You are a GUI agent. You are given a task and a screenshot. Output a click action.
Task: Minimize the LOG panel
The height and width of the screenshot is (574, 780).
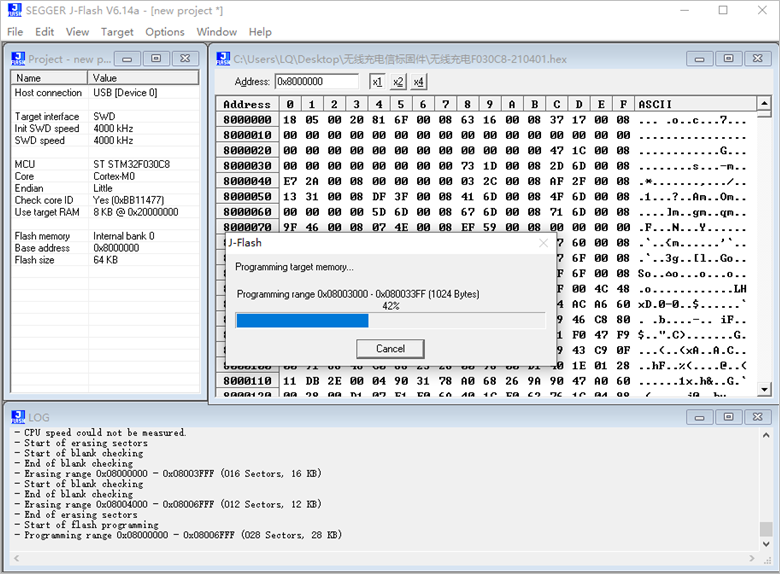pos(699,417)
